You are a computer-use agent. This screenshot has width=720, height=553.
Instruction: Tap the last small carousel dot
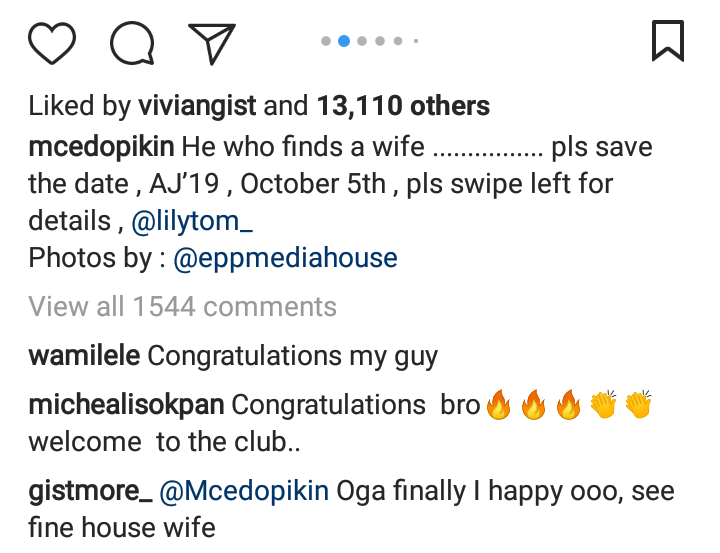415,41
